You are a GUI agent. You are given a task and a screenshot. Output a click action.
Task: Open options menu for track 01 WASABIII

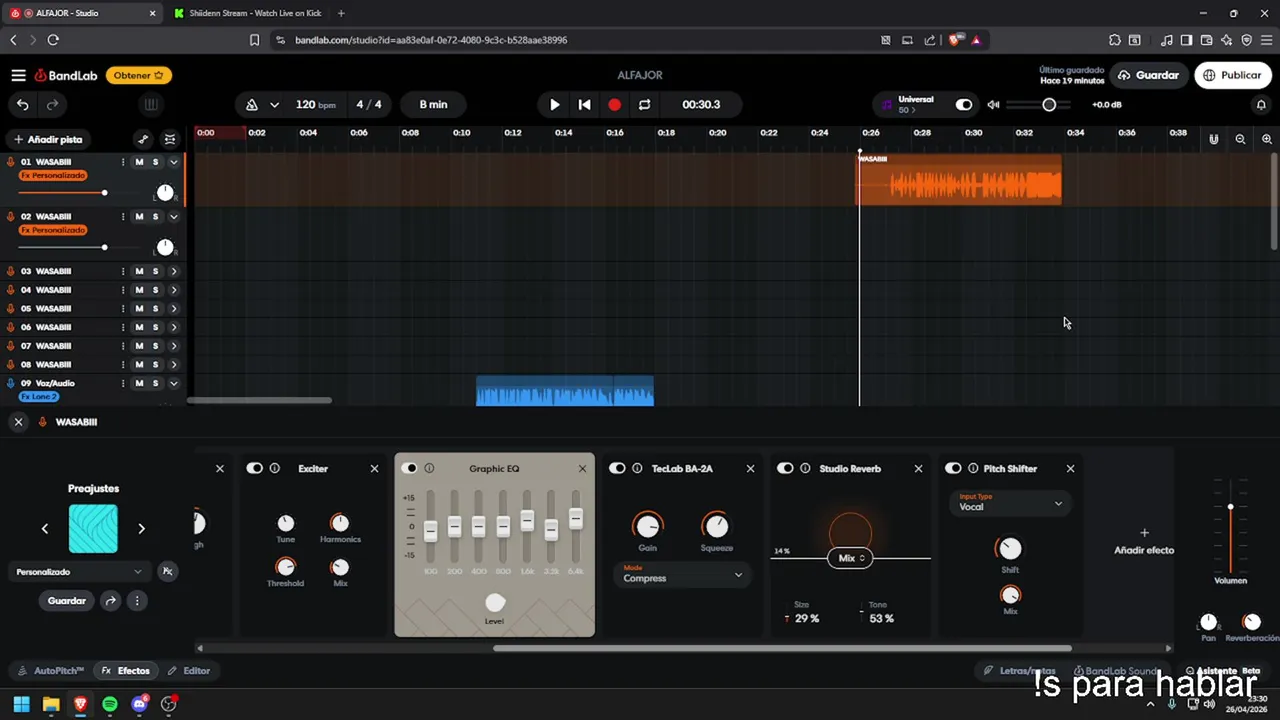point(123,162)
